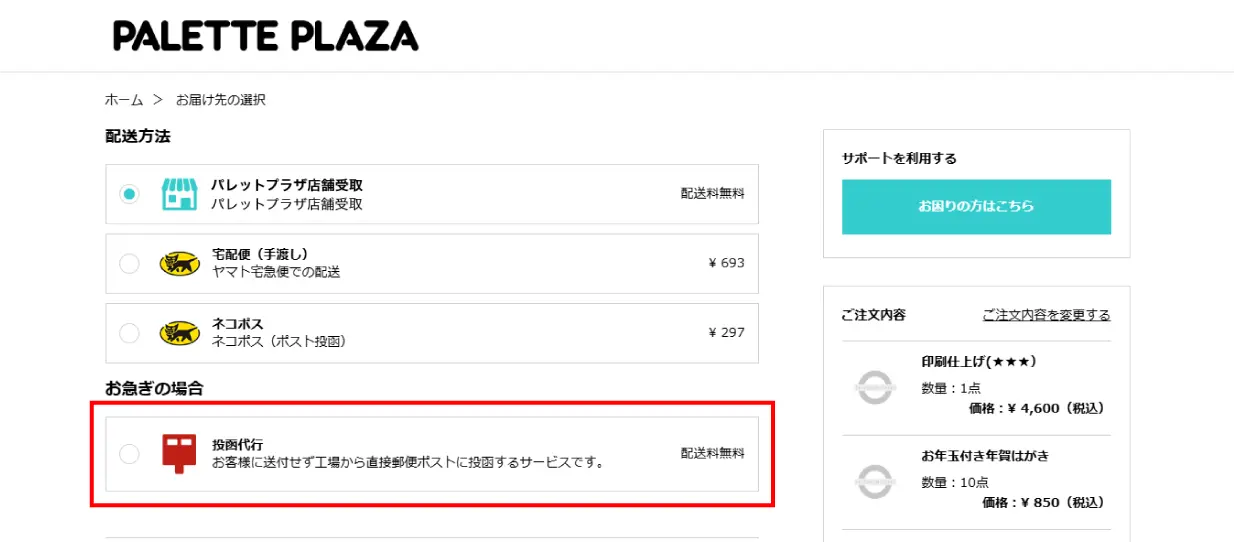The image size is (1234, 542).
Task: Click the teal store pickup icon
Action: click(179, 194)
